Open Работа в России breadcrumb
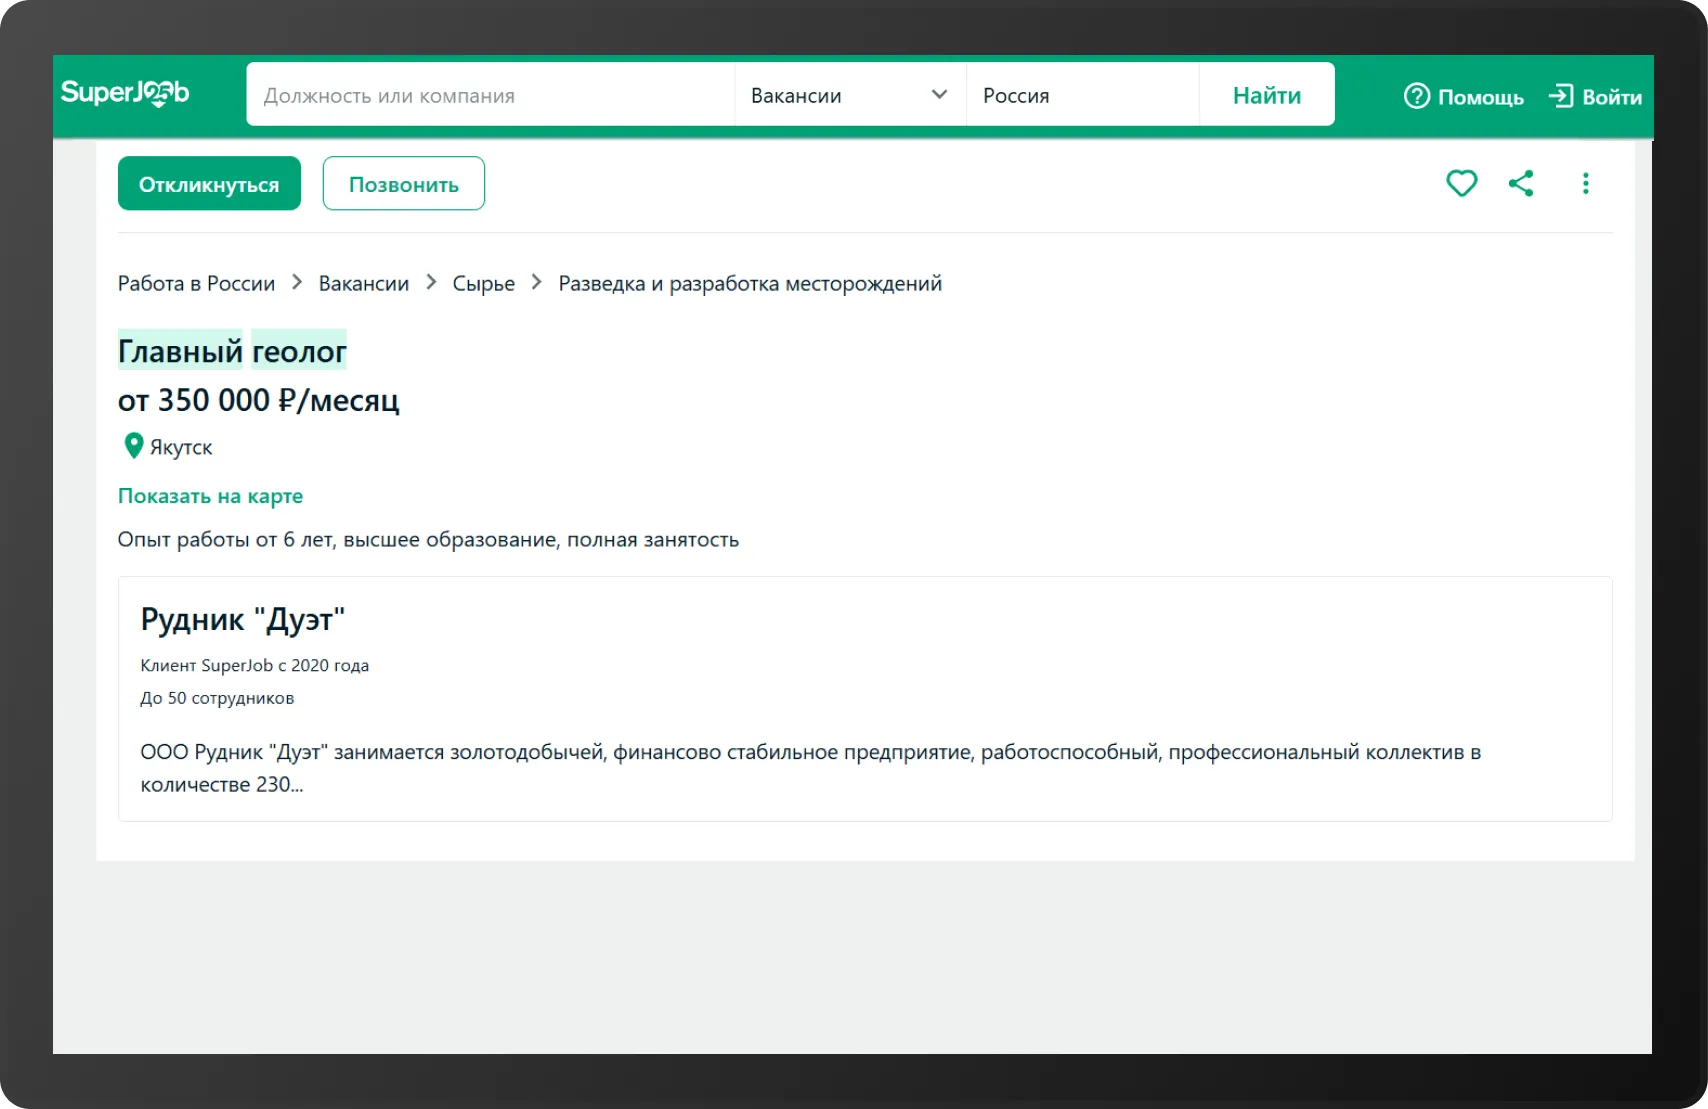The width and height of the screenshot is (1708, 1109). click(x=196, y=284)
